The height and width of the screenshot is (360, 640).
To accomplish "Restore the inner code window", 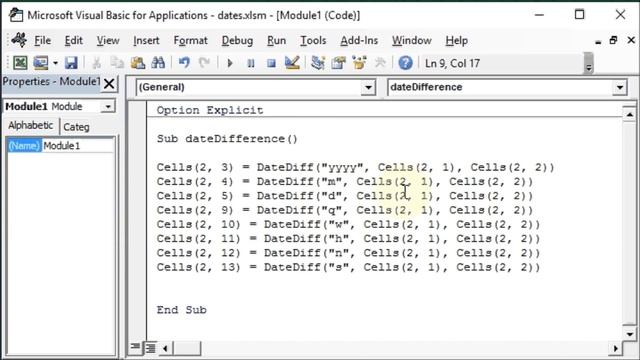I will [x=613, y=40].
